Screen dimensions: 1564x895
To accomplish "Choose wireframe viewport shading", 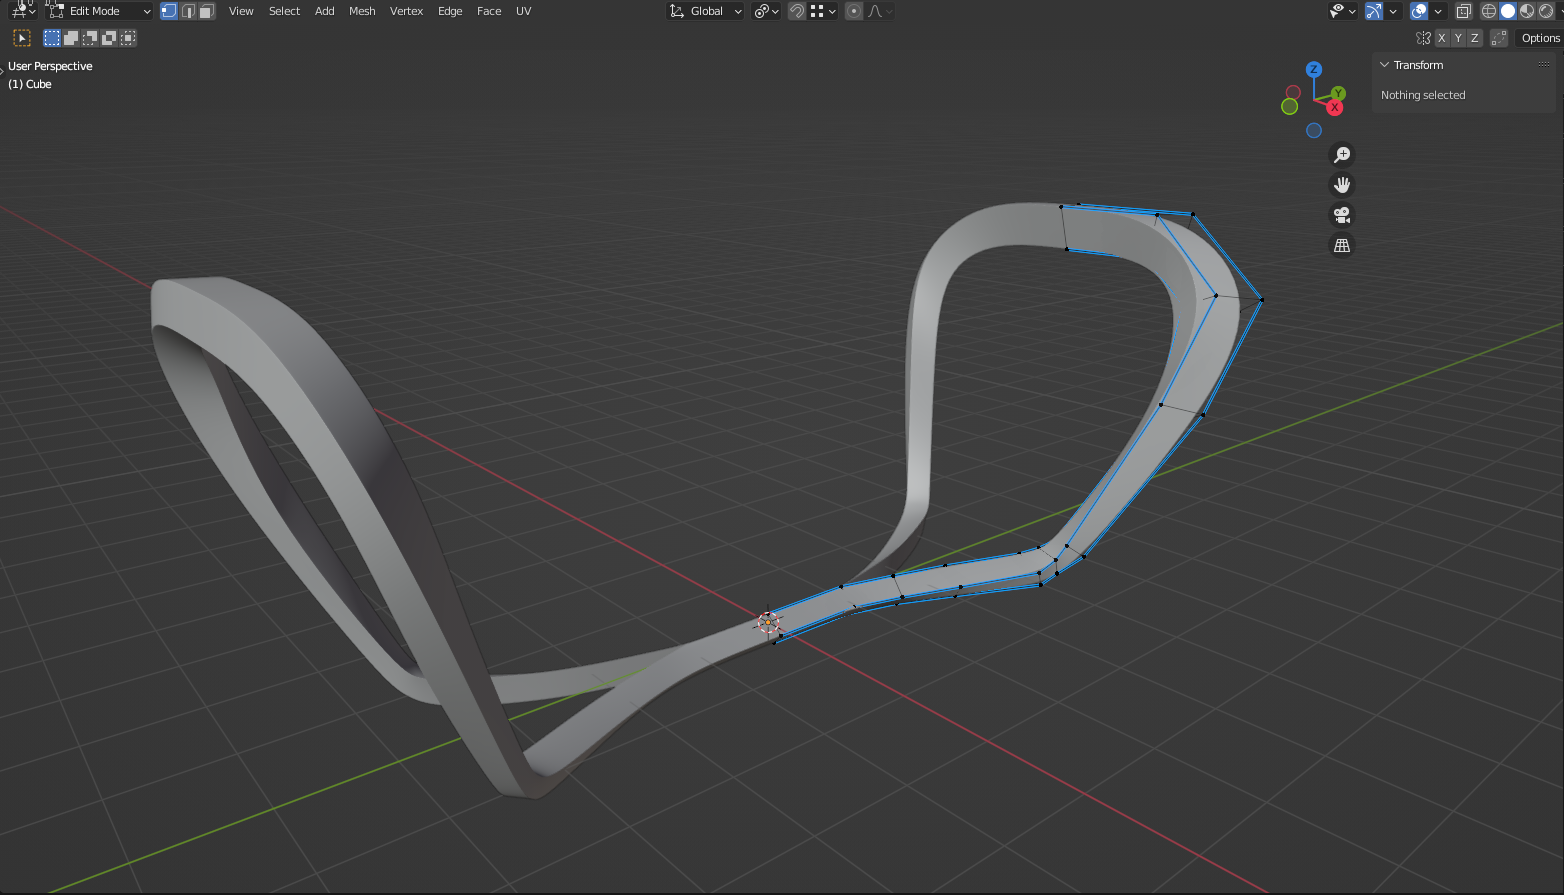I will pos(1489,11).
